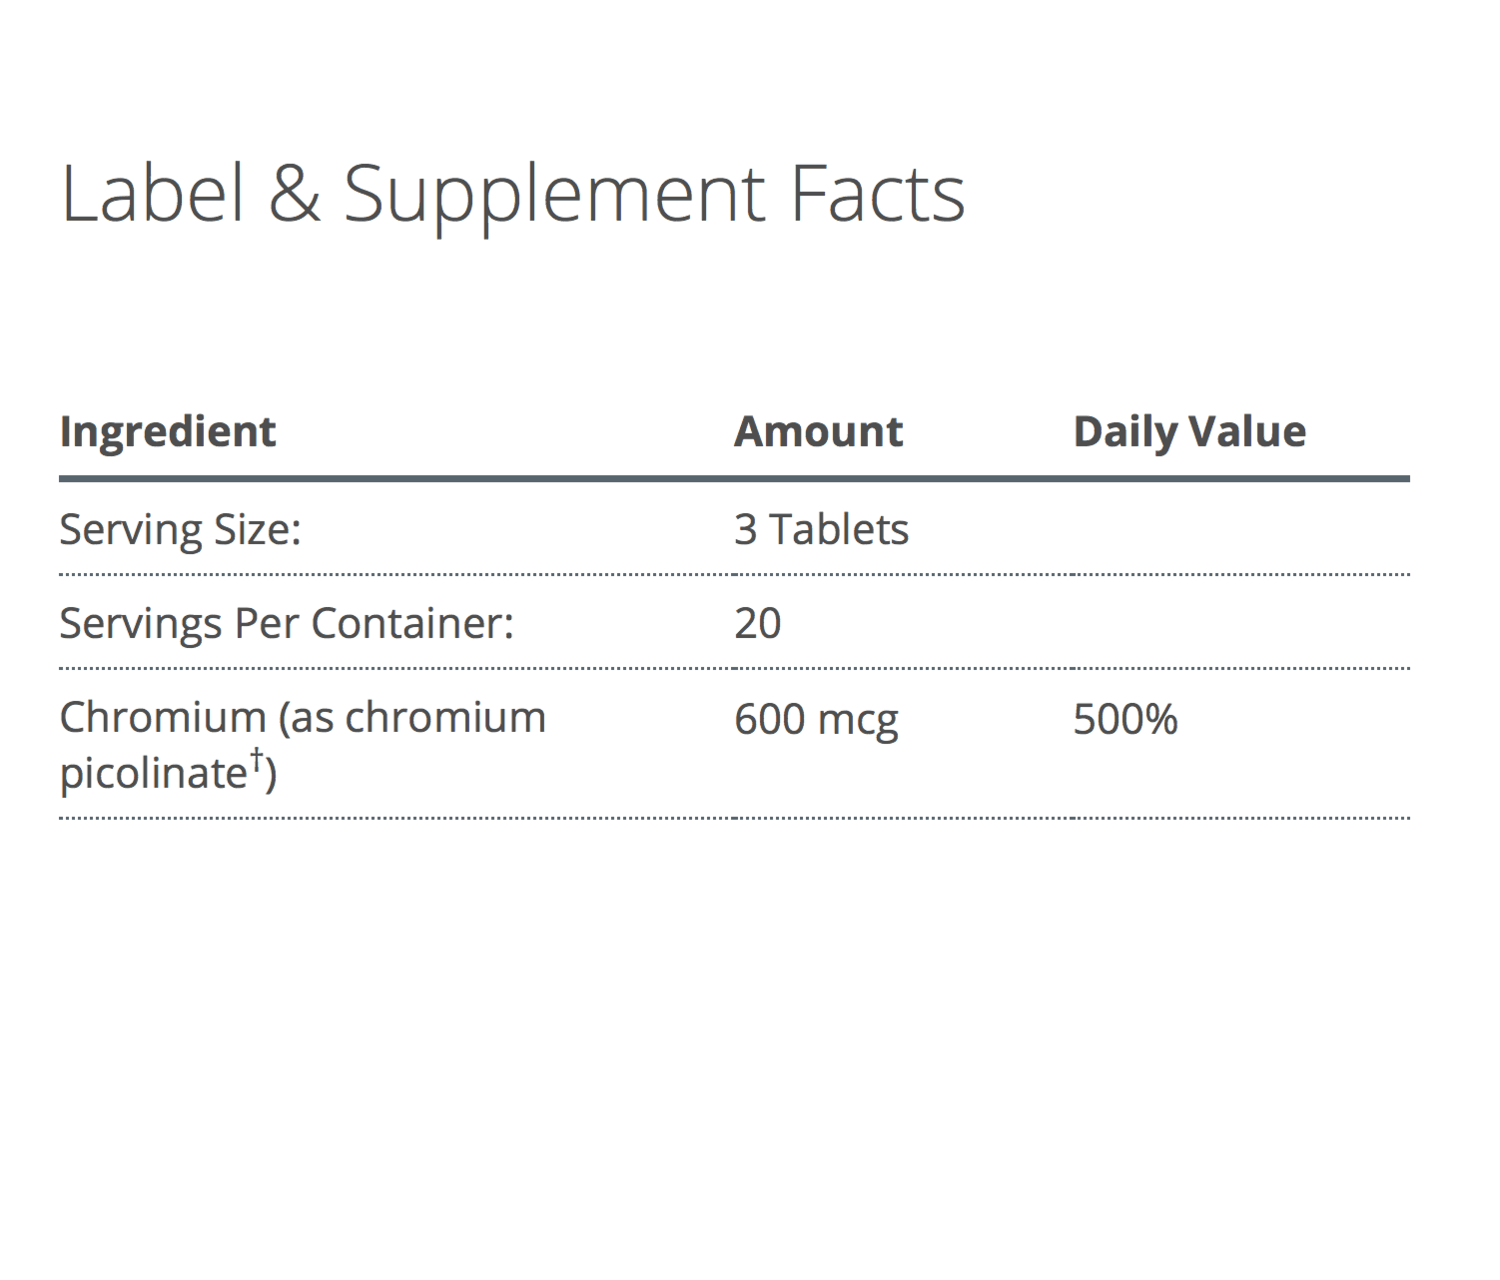Click the "Label & Supplement Facts" heading

click(x=512, y=193)
